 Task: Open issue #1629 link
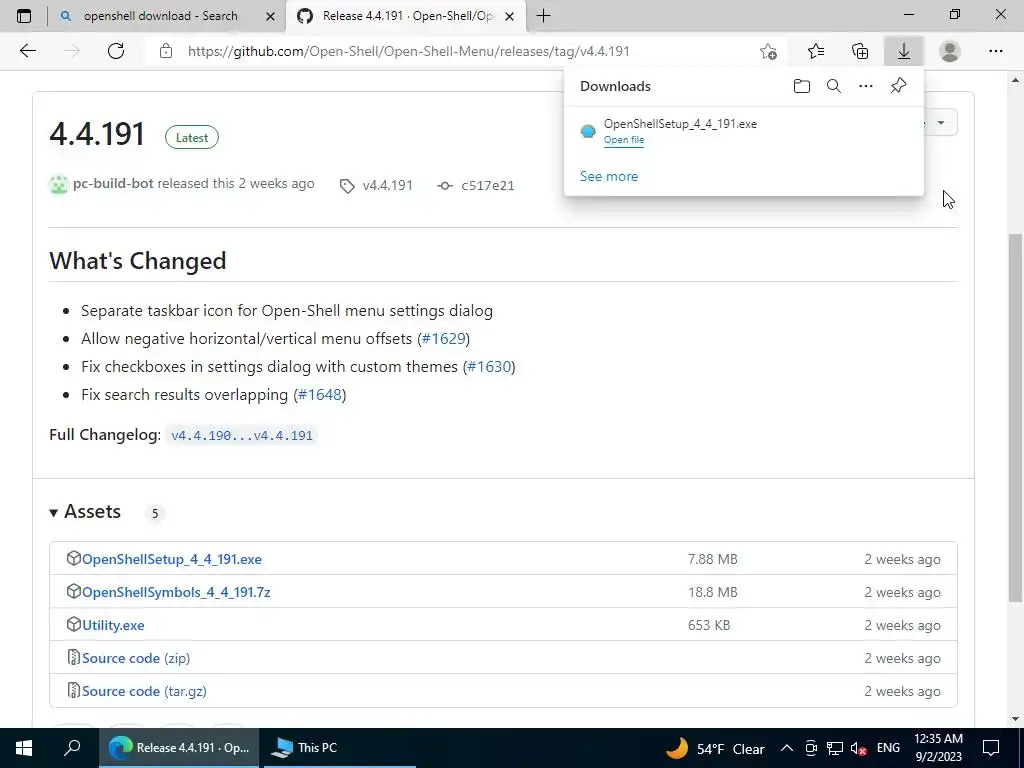tap(443, 339)
